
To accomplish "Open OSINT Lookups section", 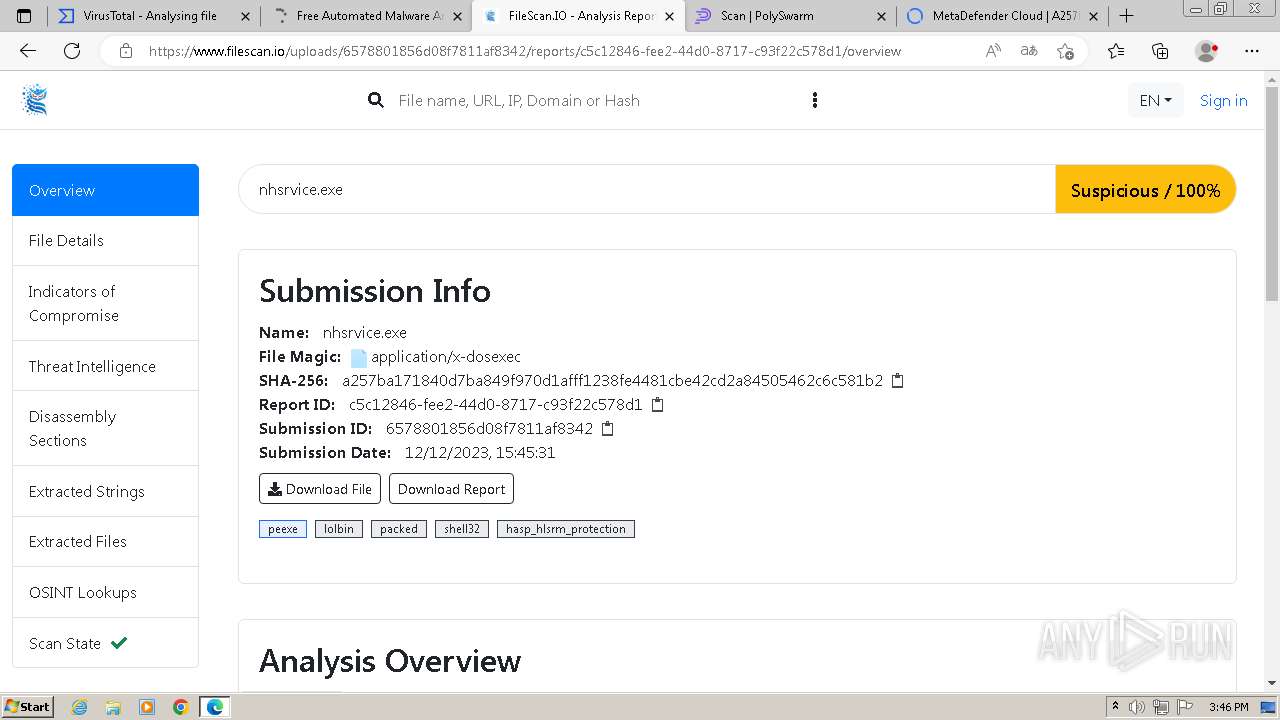I will [105, 592].
